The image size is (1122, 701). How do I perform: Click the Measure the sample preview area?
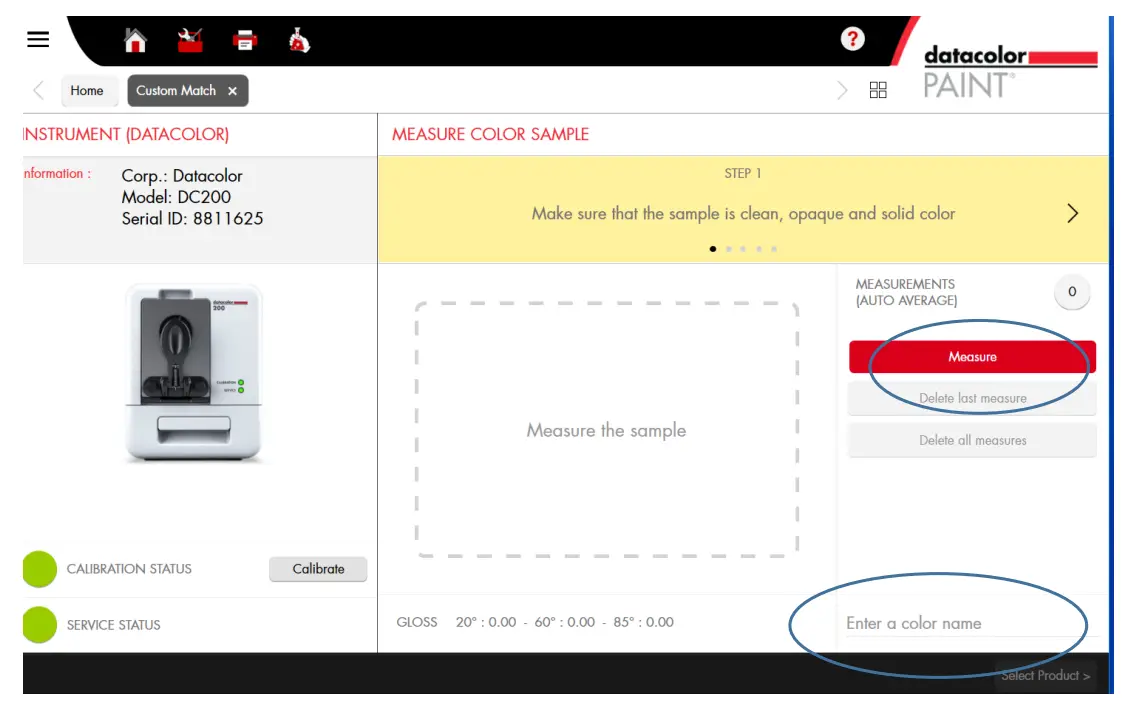click(607, 430)
